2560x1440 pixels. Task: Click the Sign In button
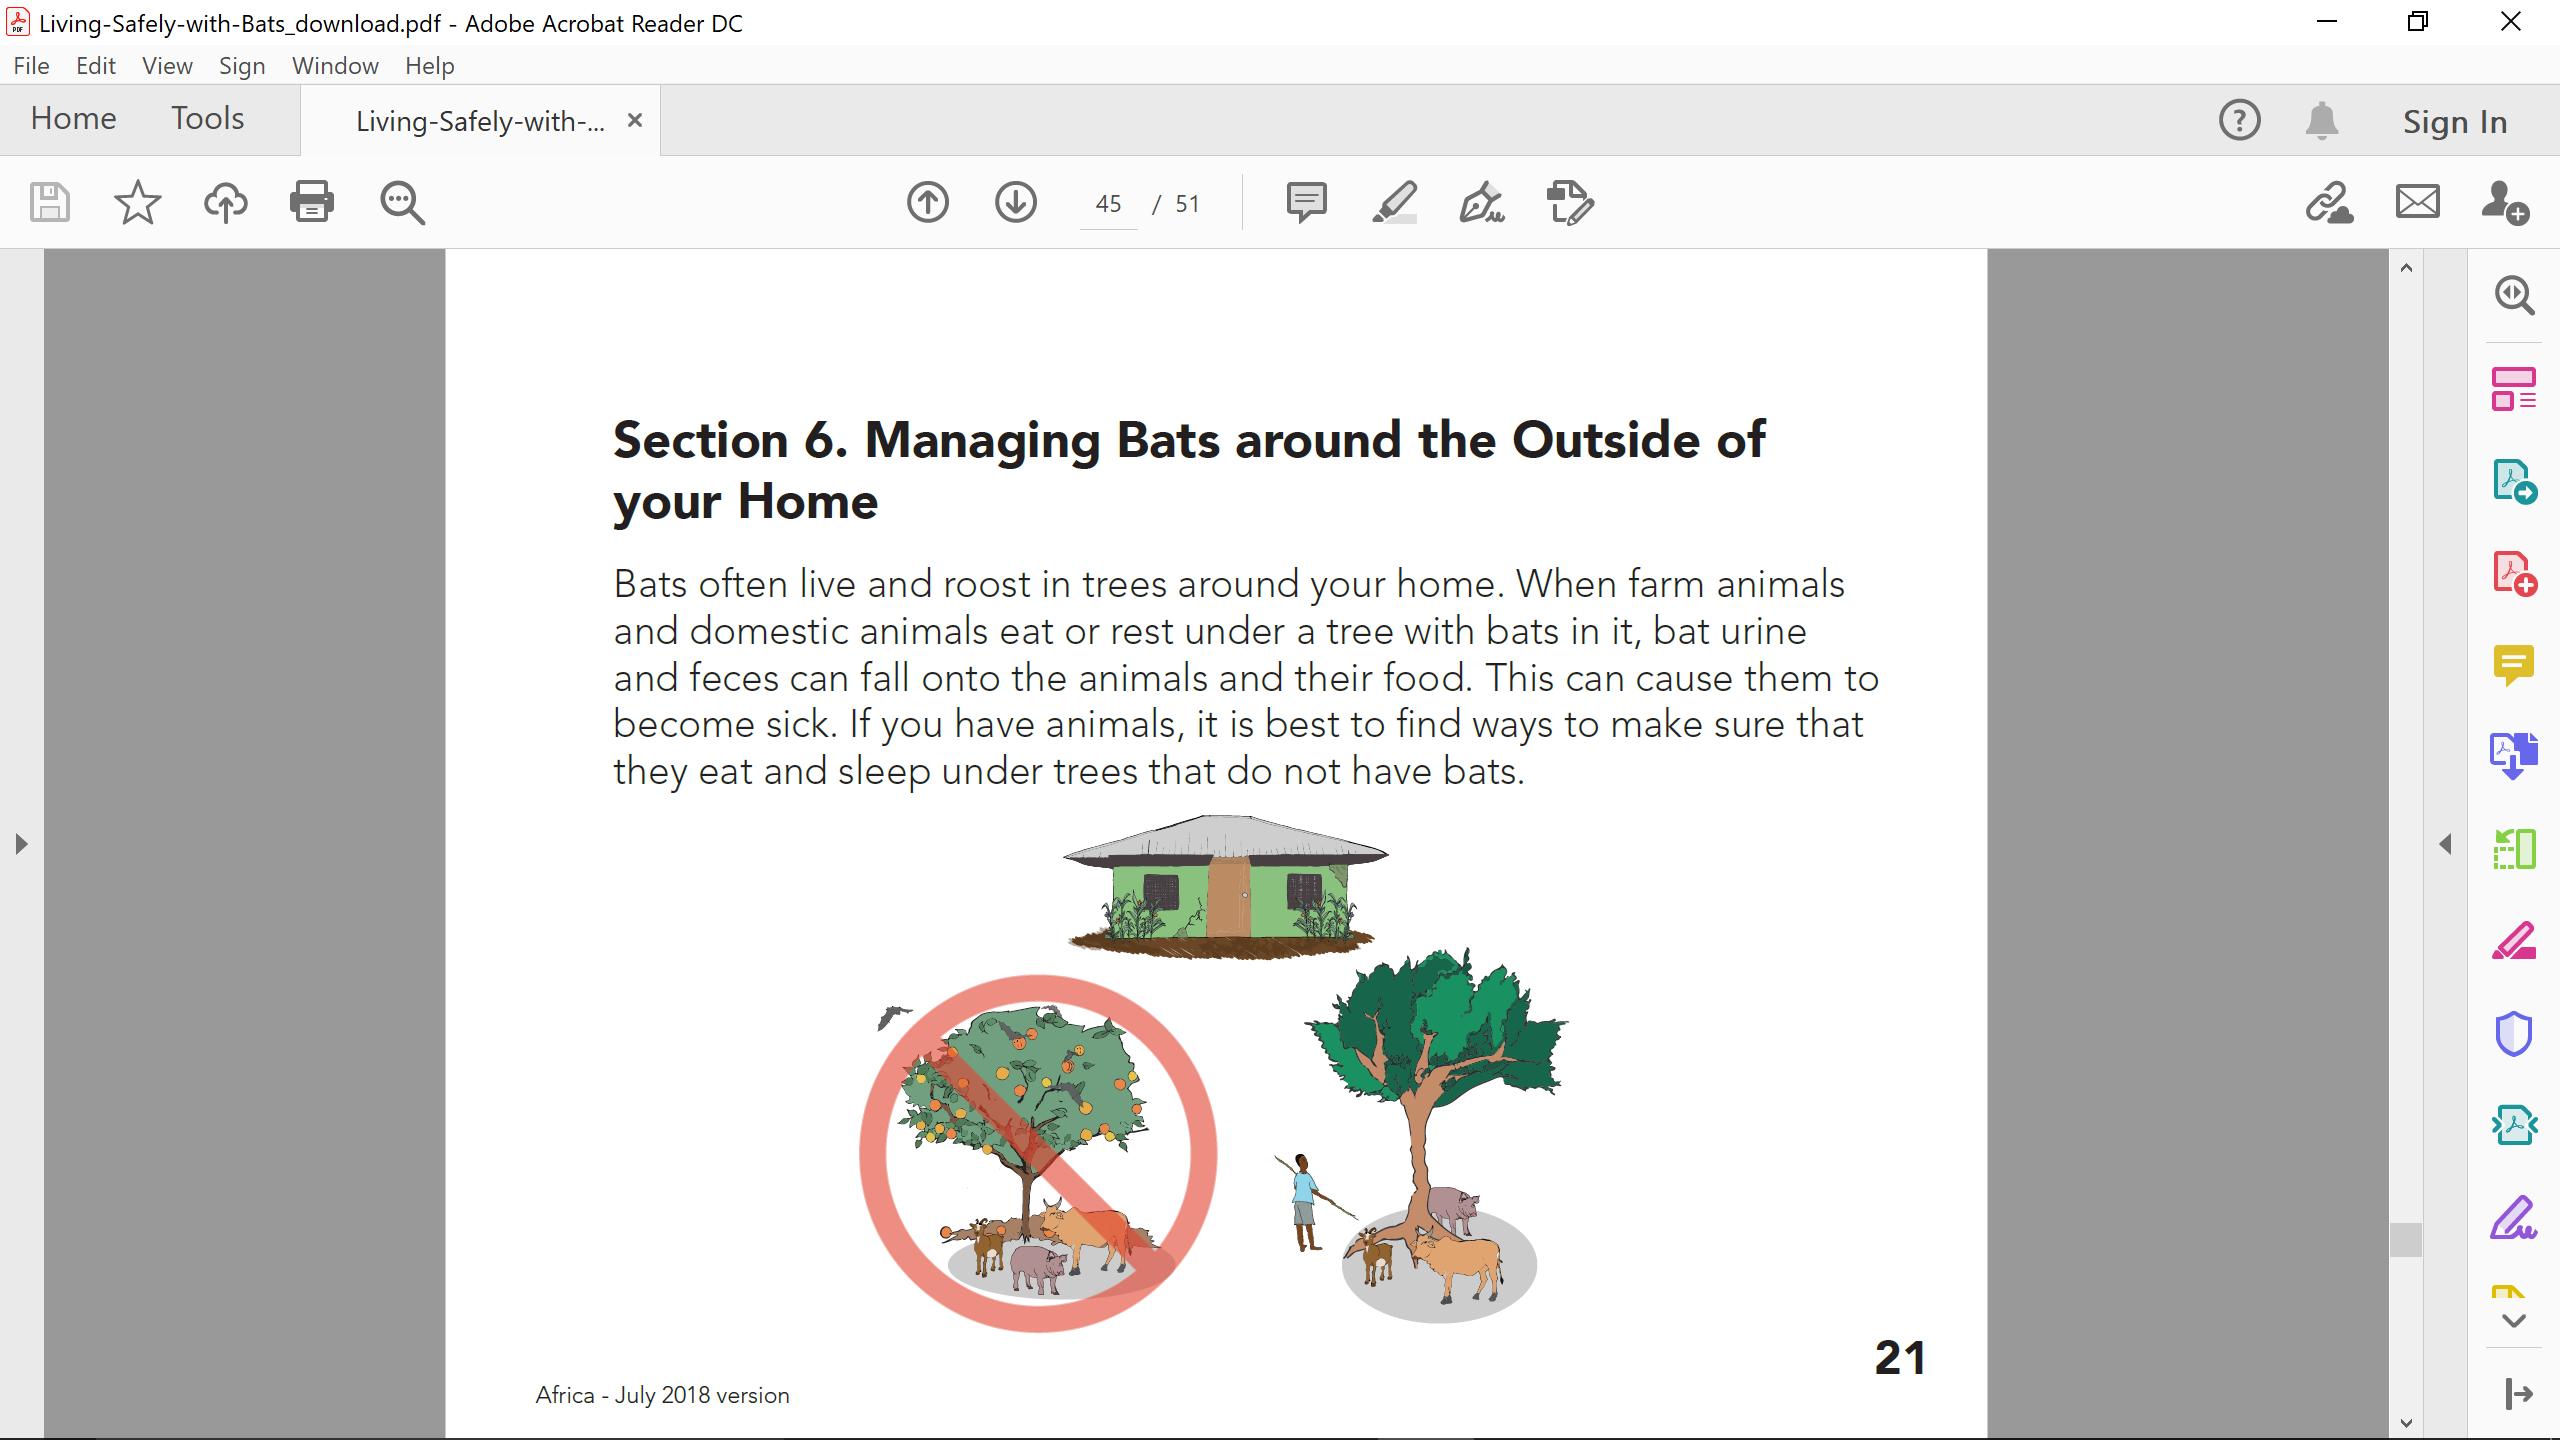click(2454, 122)
